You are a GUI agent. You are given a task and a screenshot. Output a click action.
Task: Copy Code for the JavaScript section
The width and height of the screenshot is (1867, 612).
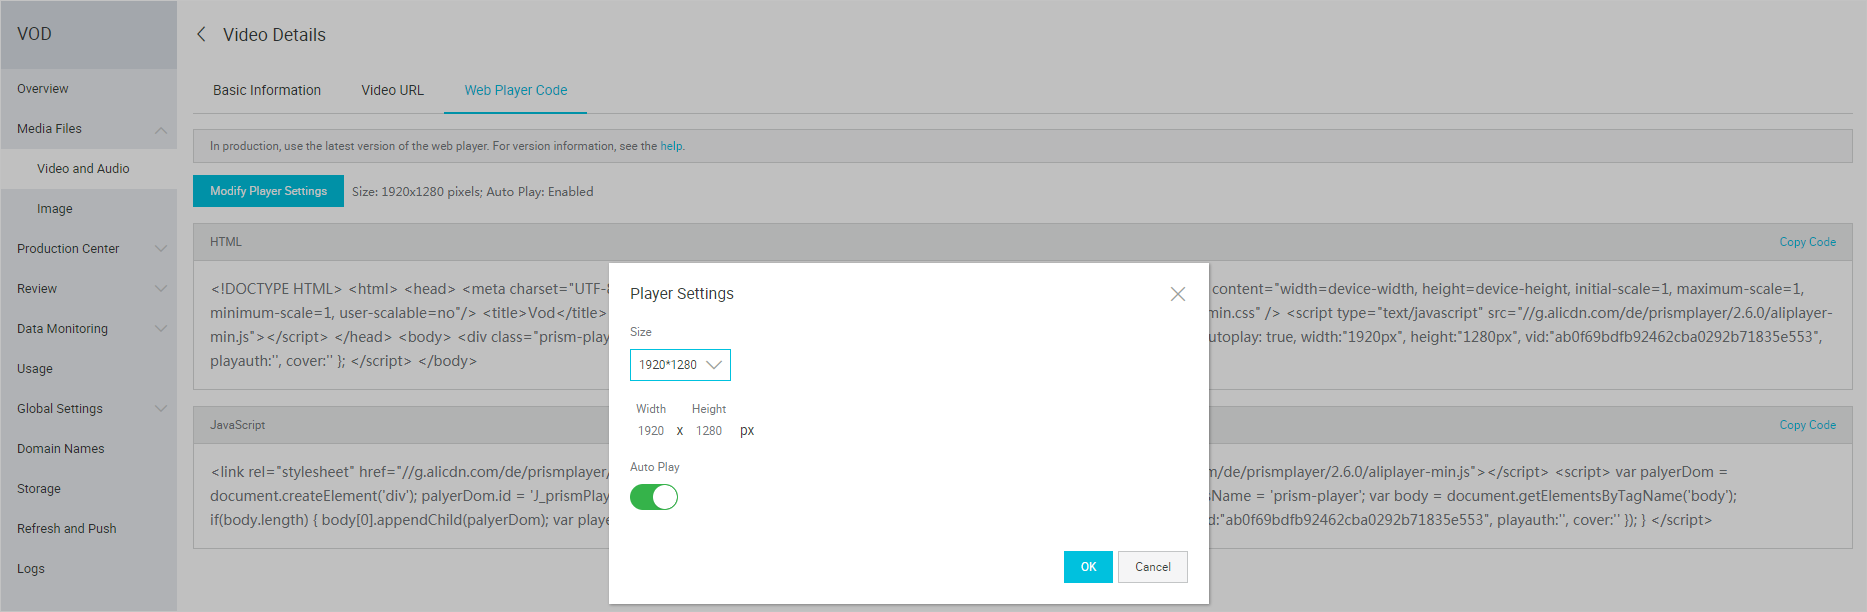click(x=1807, y=425)
